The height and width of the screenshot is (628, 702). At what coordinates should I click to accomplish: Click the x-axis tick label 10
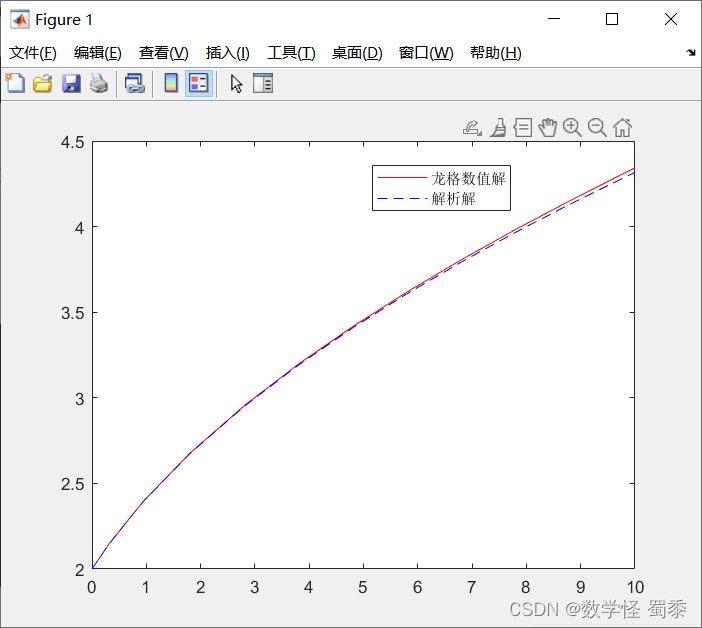[x=635, y=587]
